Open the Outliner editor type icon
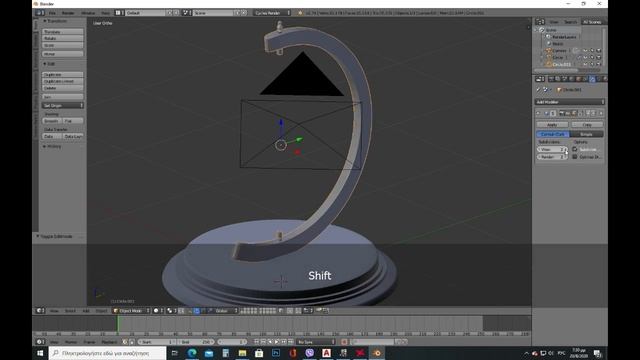 tap(540, 22)
